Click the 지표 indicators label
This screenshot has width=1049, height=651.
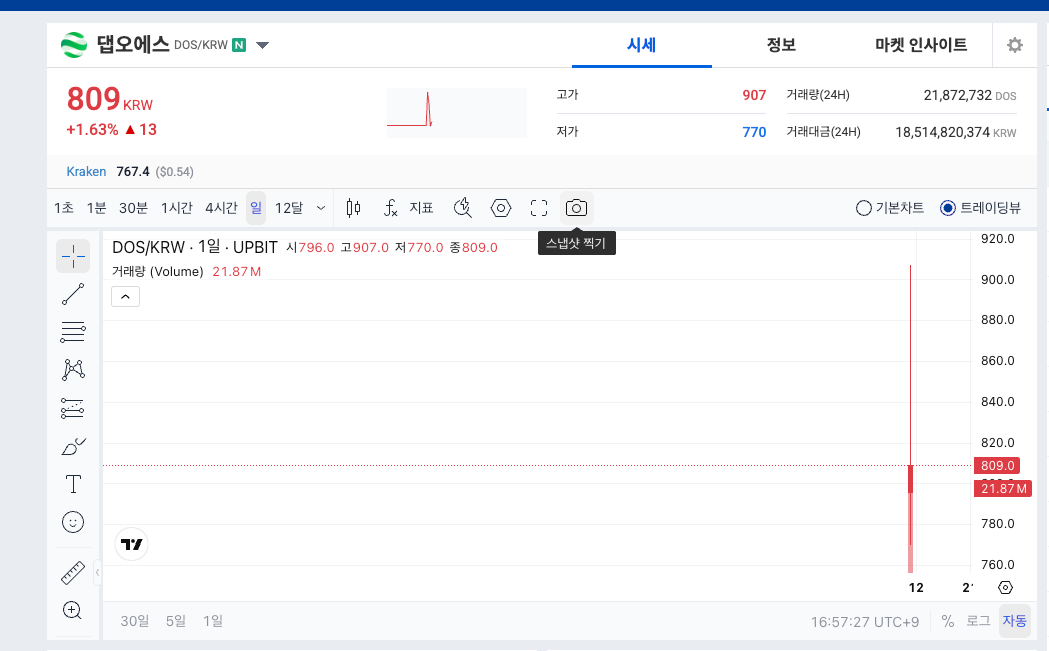pos(421,208)
